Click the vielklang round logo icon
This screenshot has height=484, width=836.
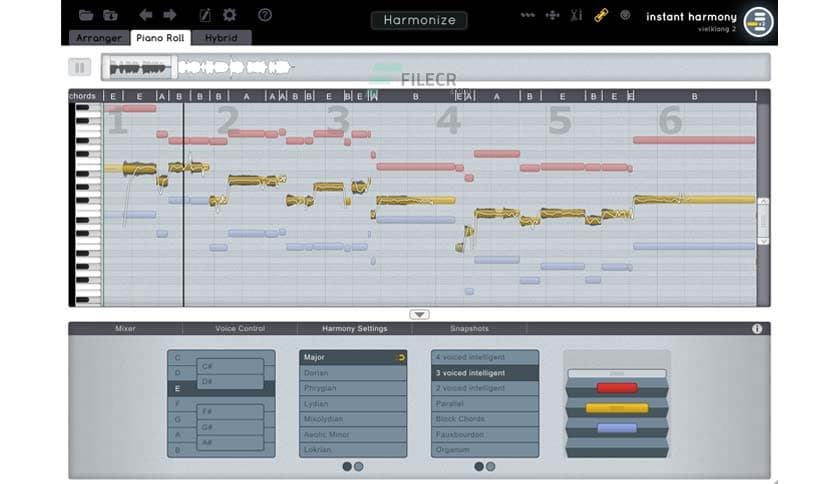point(758,22)
